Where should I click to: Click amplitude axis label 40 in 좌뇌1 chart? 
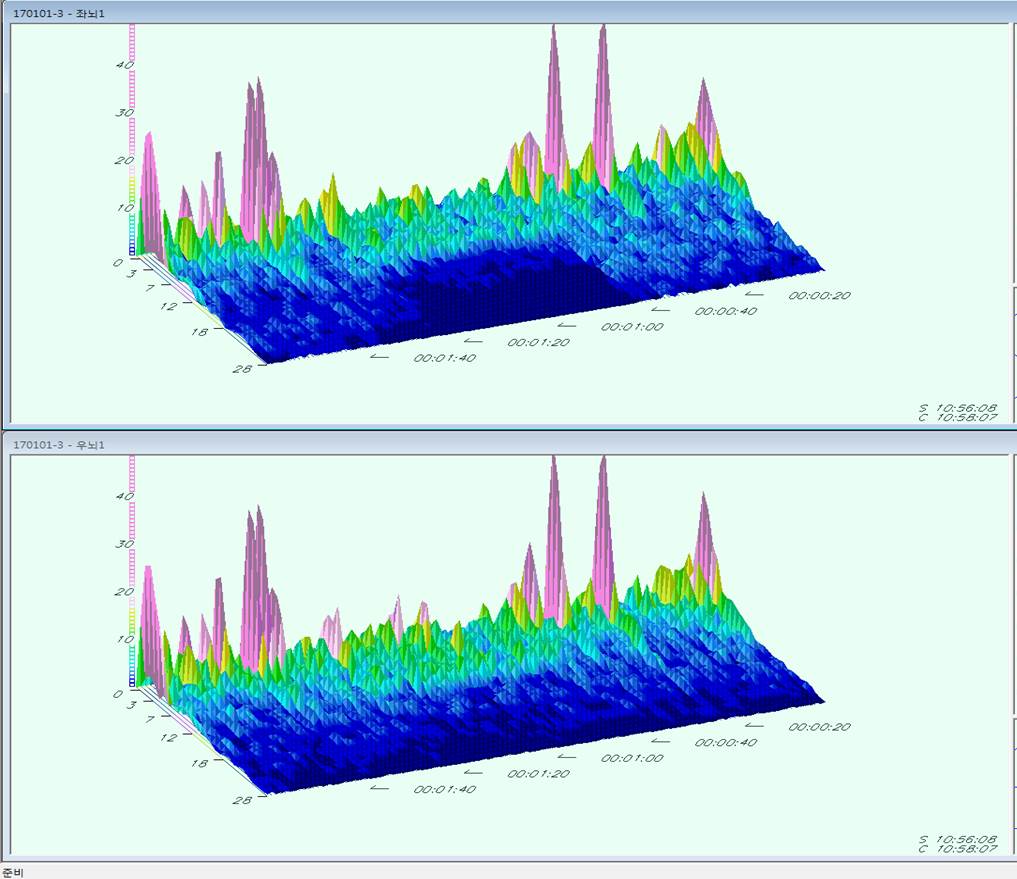125,65
